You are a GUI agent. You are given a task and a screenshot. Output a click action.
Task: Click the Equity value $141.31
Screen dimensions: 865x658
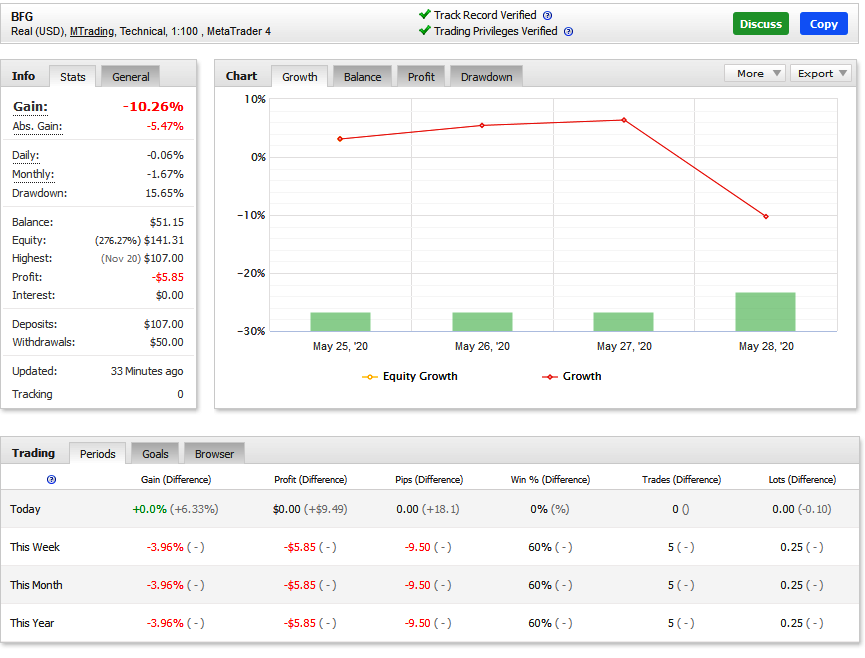click(x=164, y=240)
